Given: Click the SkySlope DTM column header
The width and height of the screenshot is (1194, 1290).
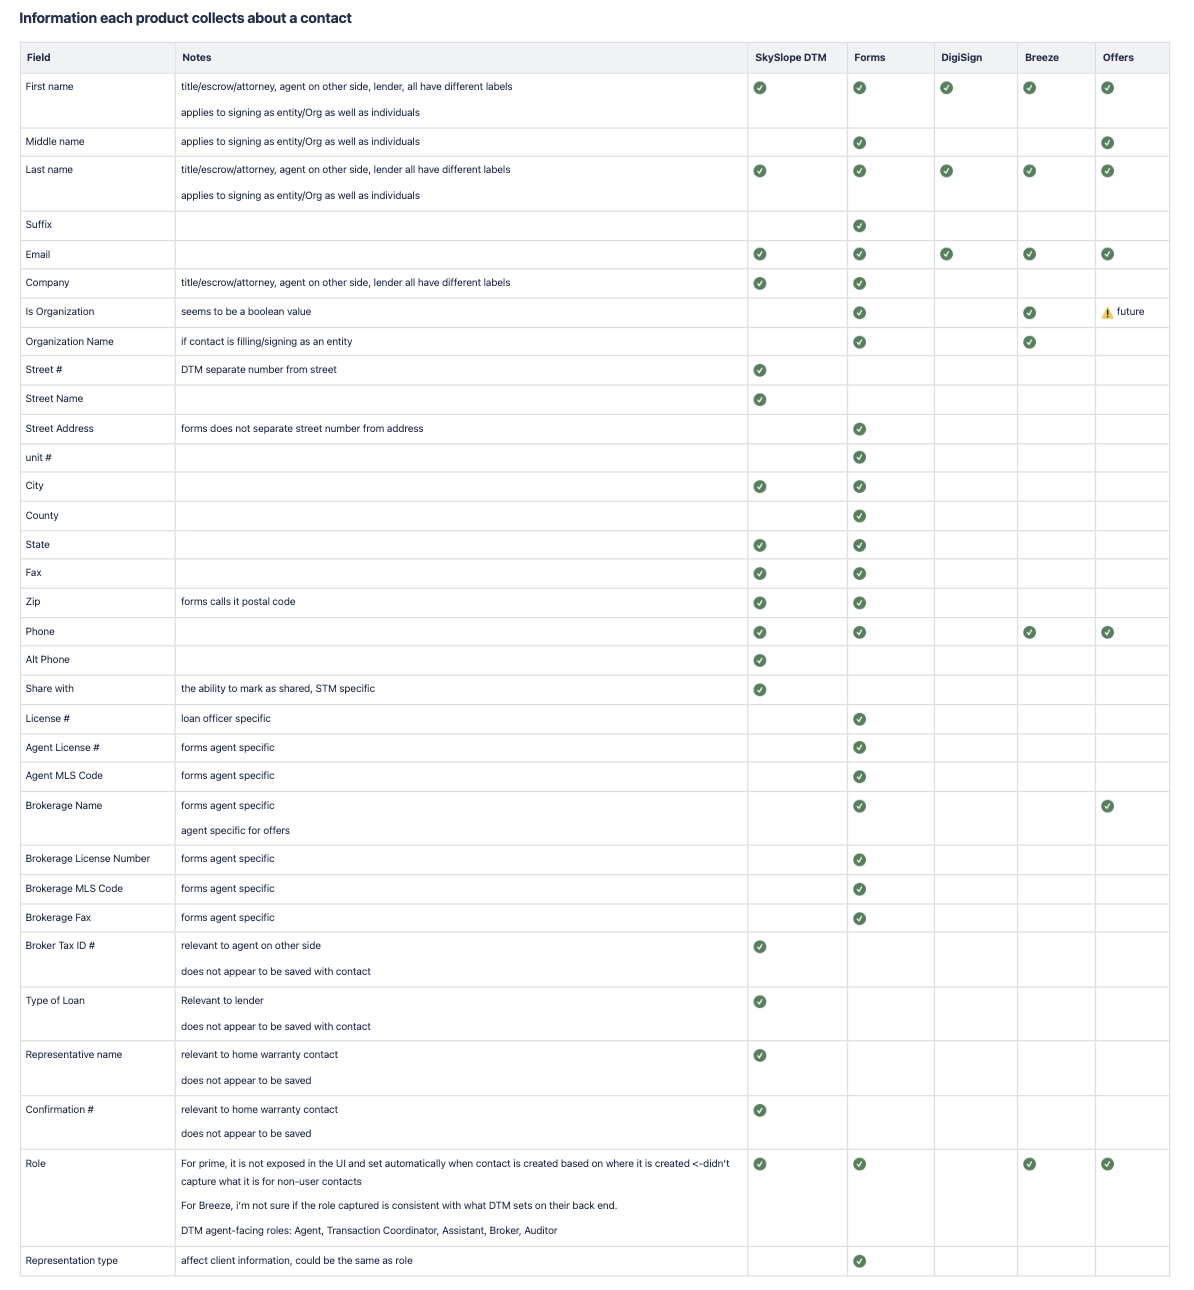Looking at the screenshot, I should tap(790, 58).
